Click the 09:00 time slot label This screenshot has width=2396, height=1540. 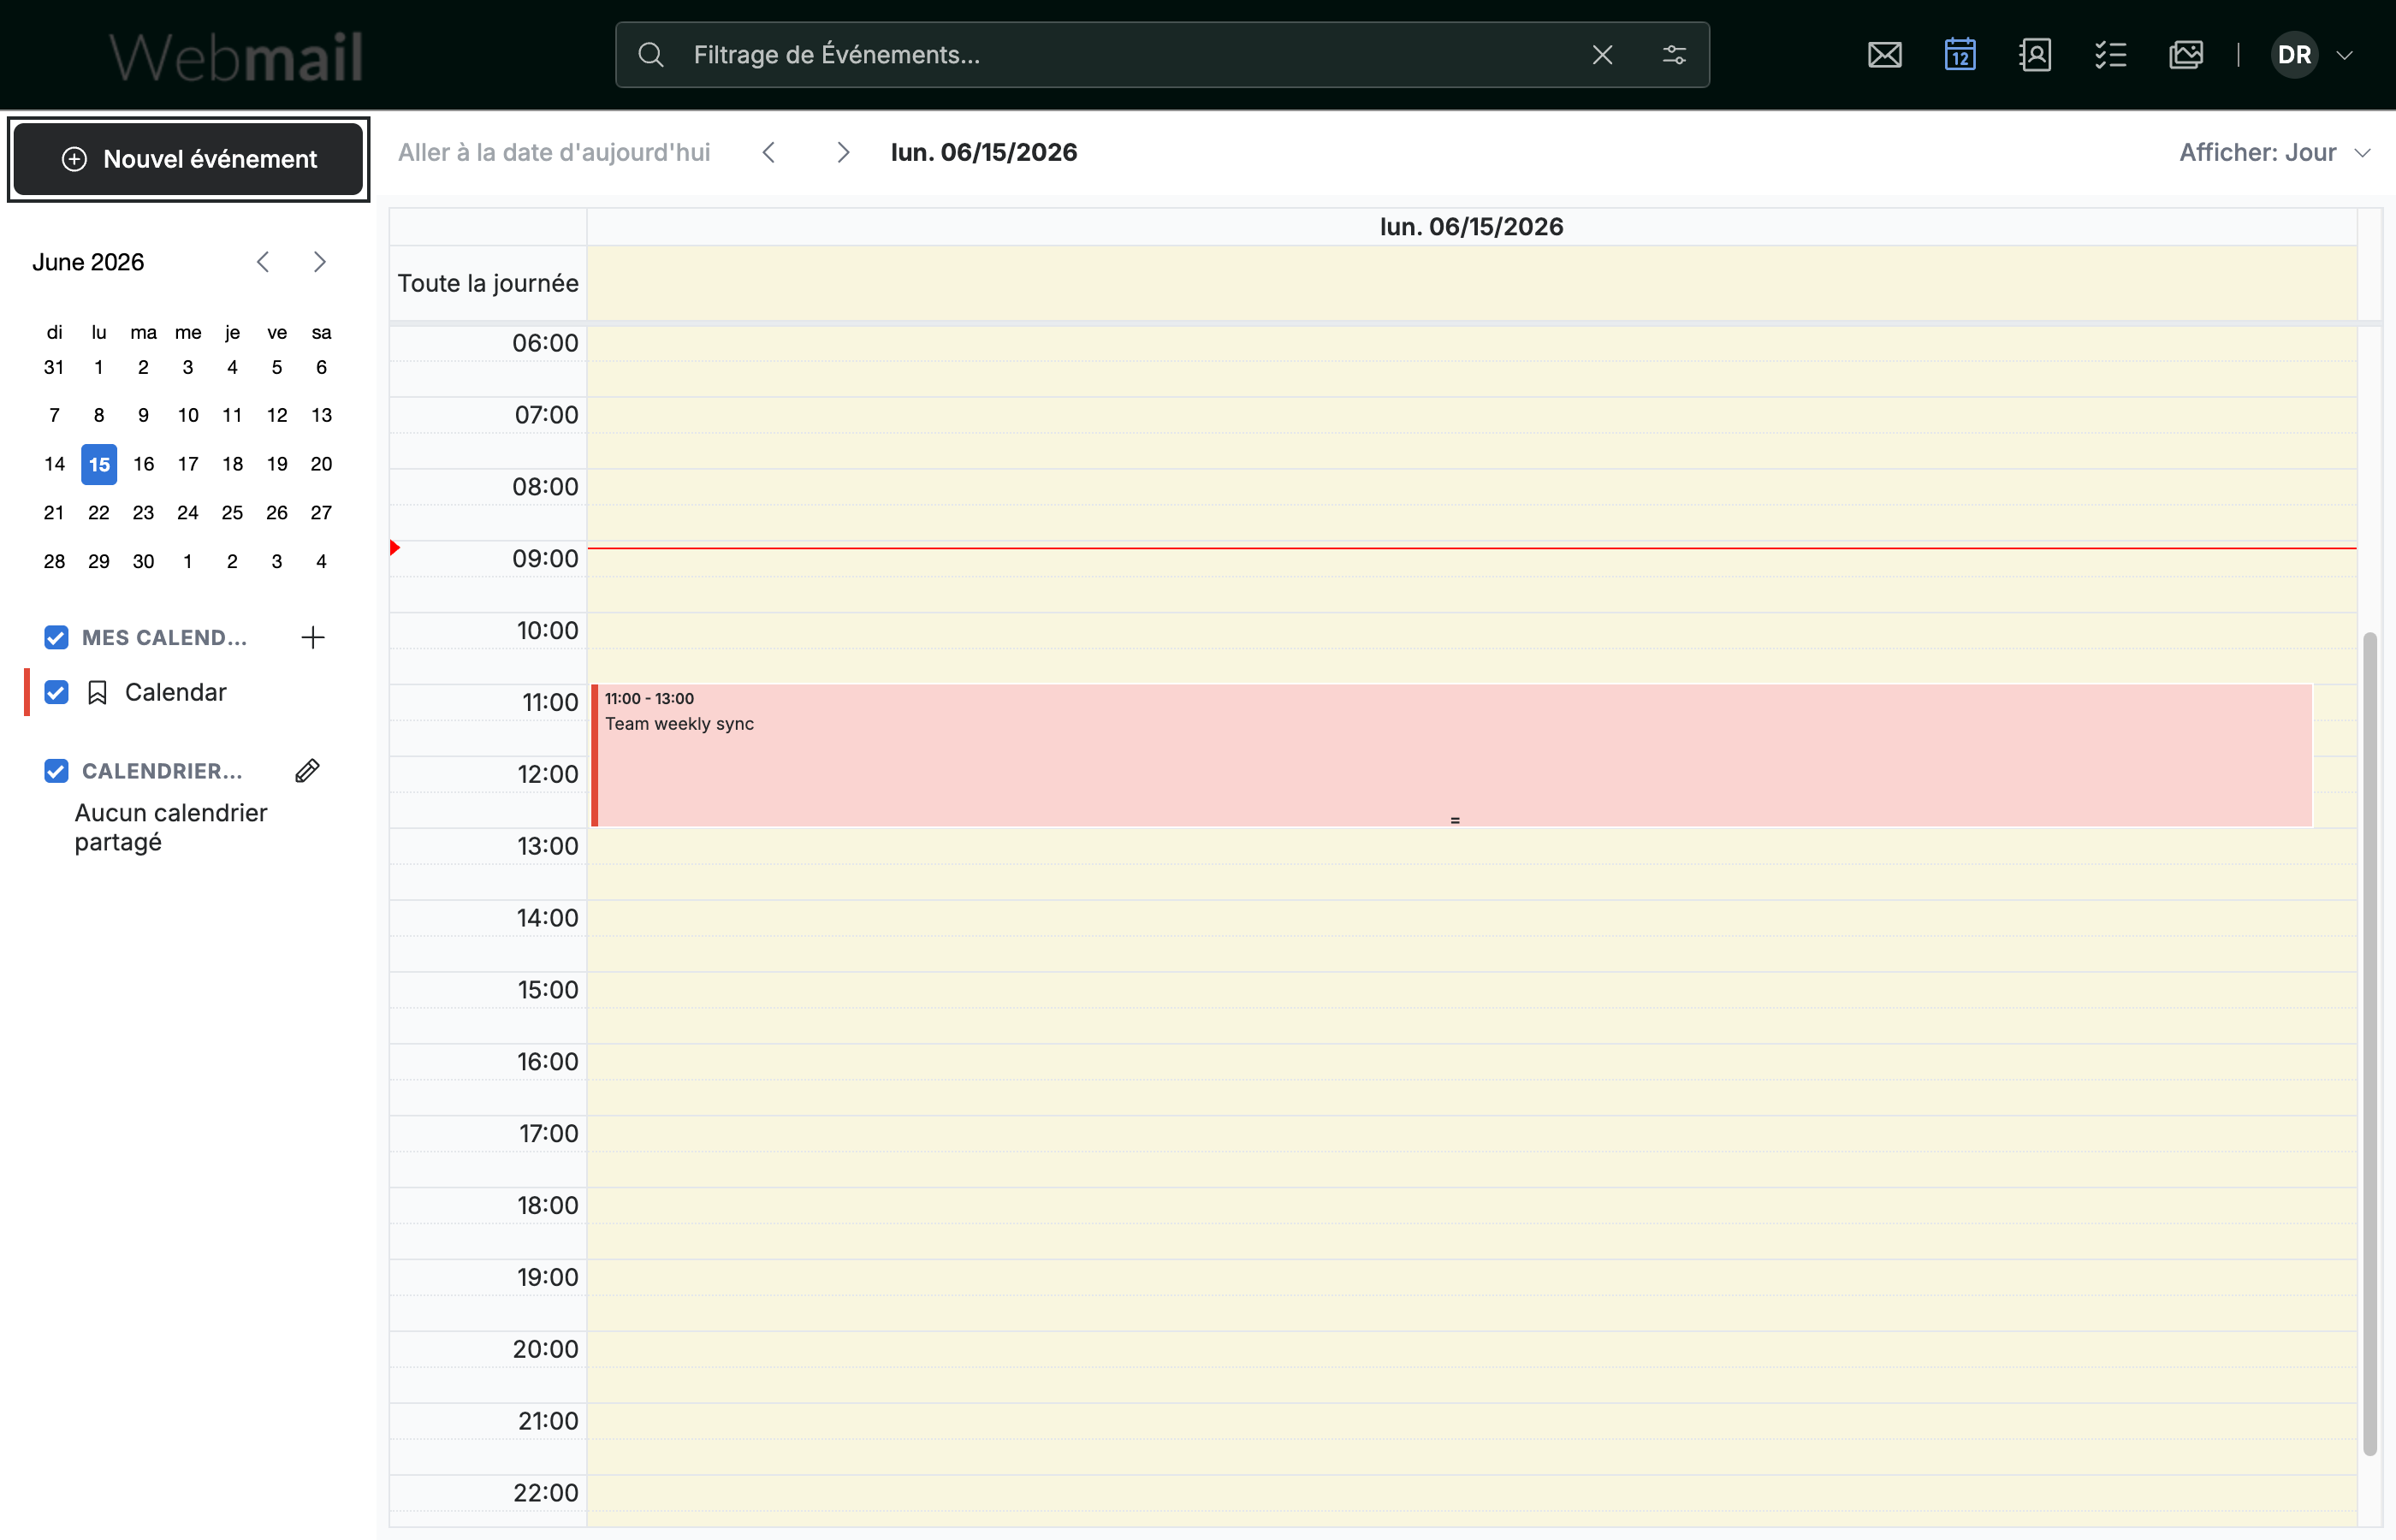pos(545,558)
